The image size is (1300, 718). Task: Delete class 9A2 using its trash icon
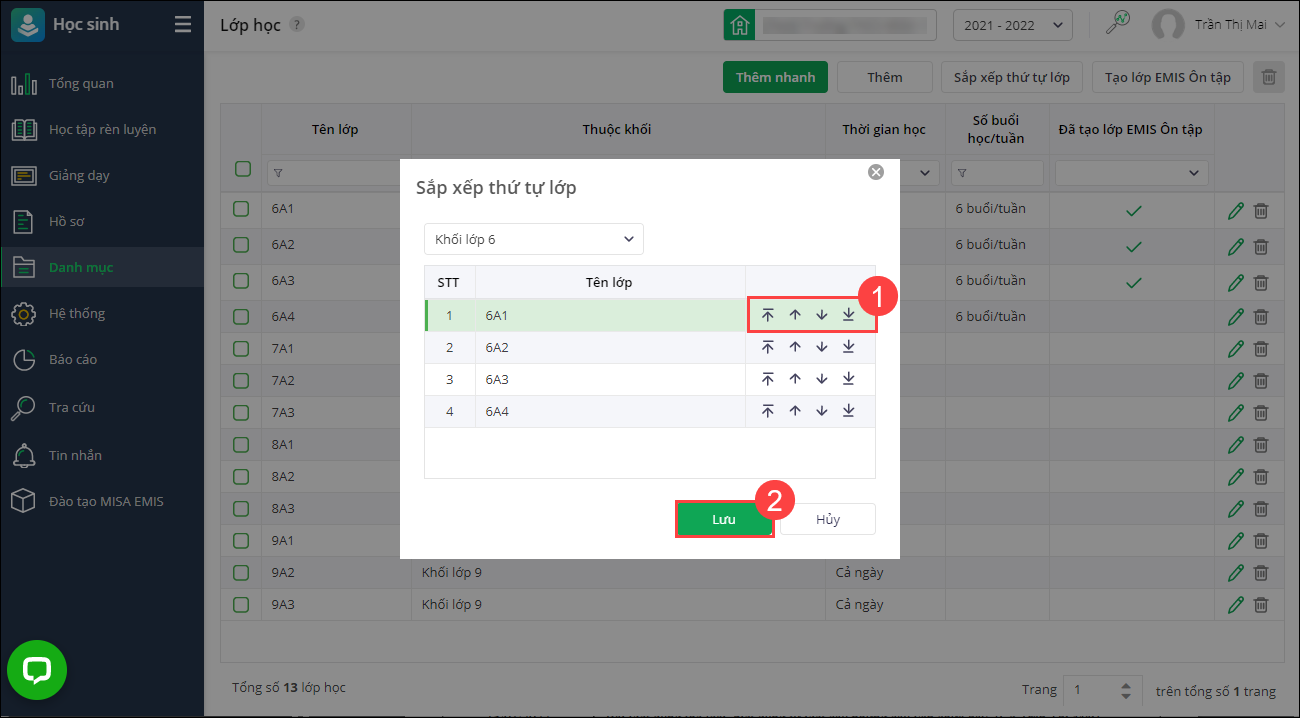click(x=1261, y=572)
